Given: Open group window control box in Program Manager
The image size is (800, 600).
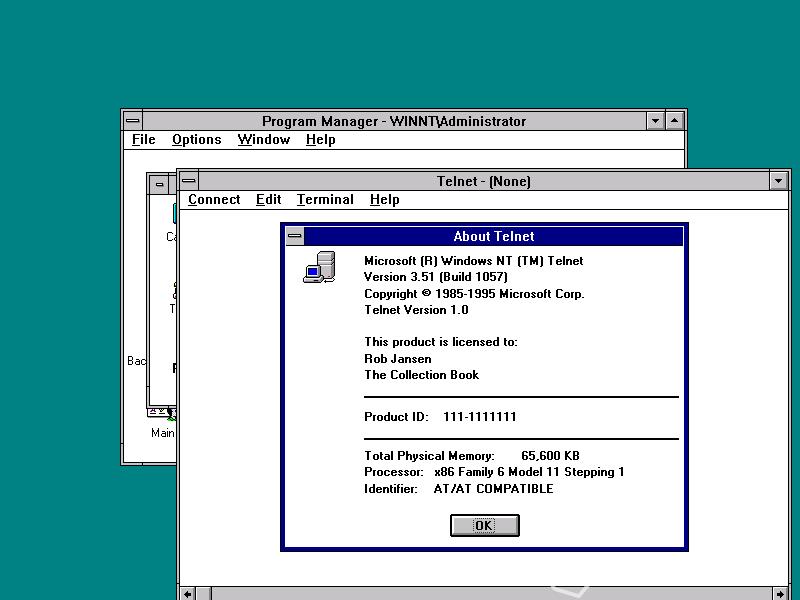Looking at the screenshot, I should tap(159, 185).
